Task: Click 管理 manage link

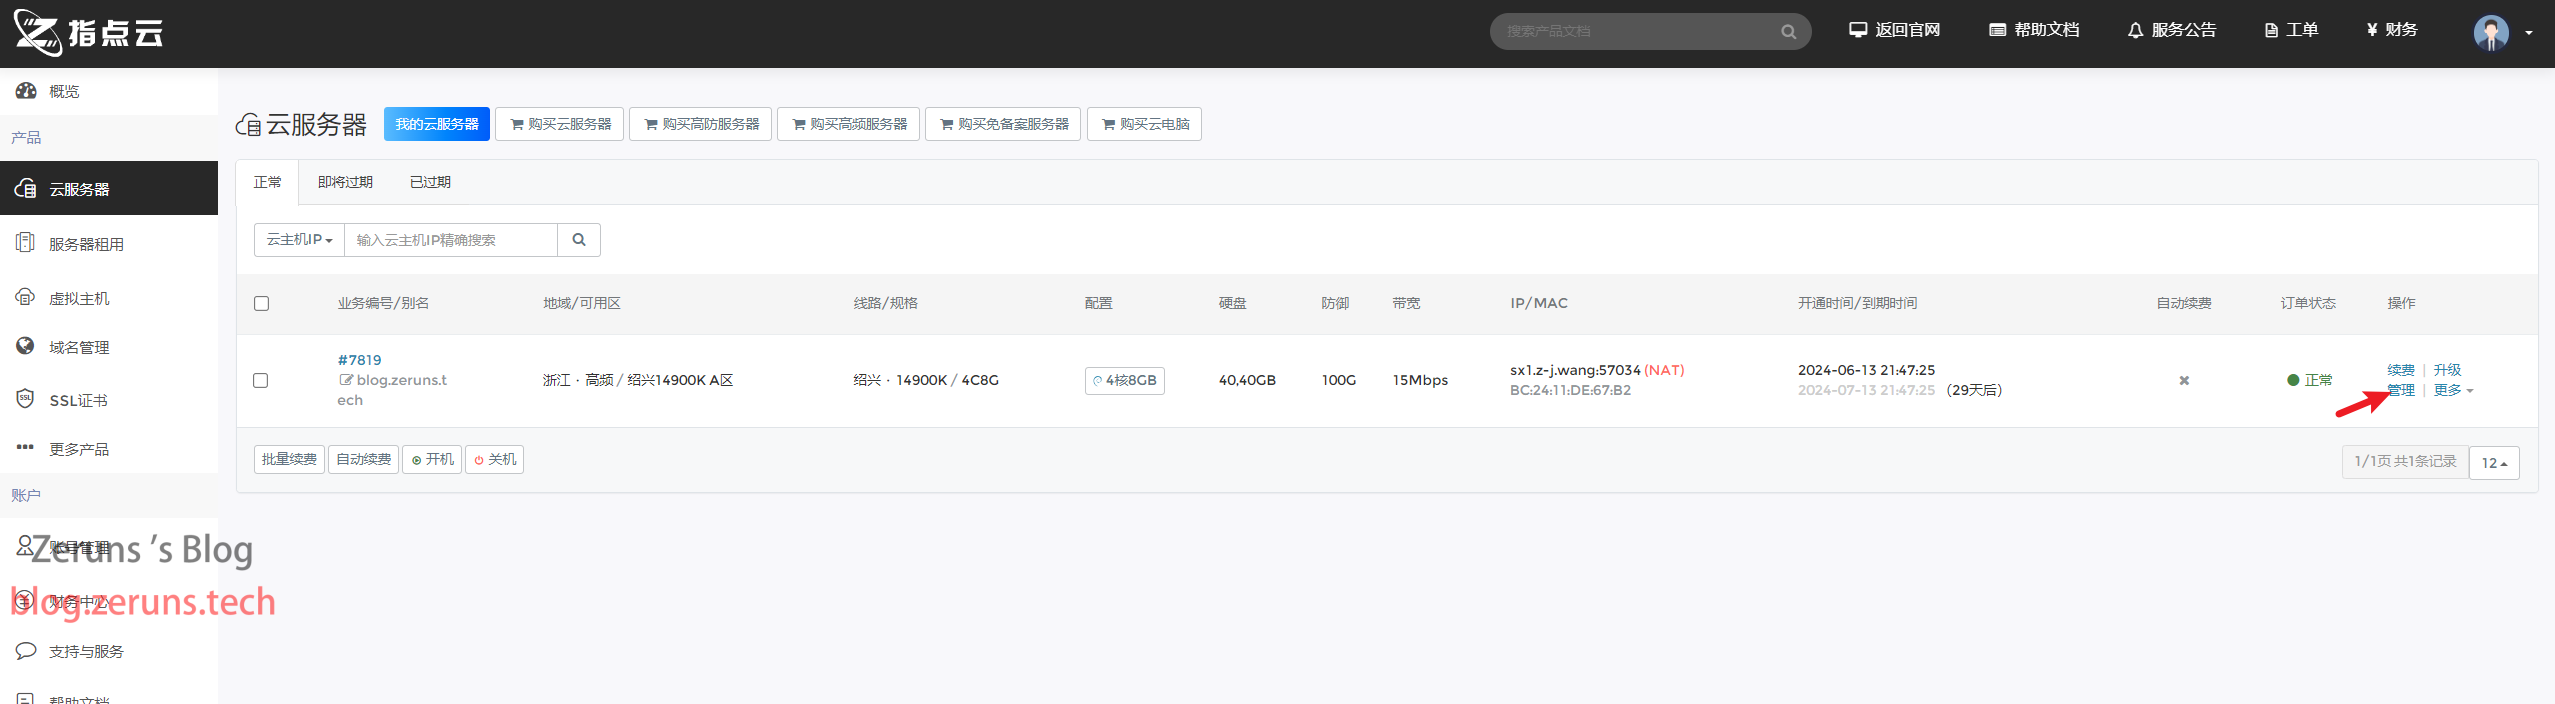Action: coord(2401,390)
